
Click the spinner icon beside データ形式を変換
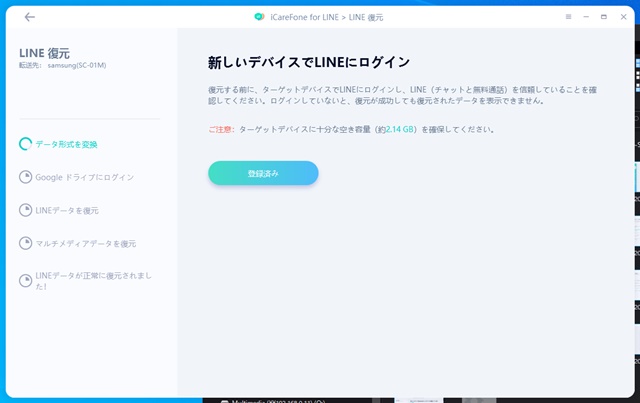tap(25, 144)
